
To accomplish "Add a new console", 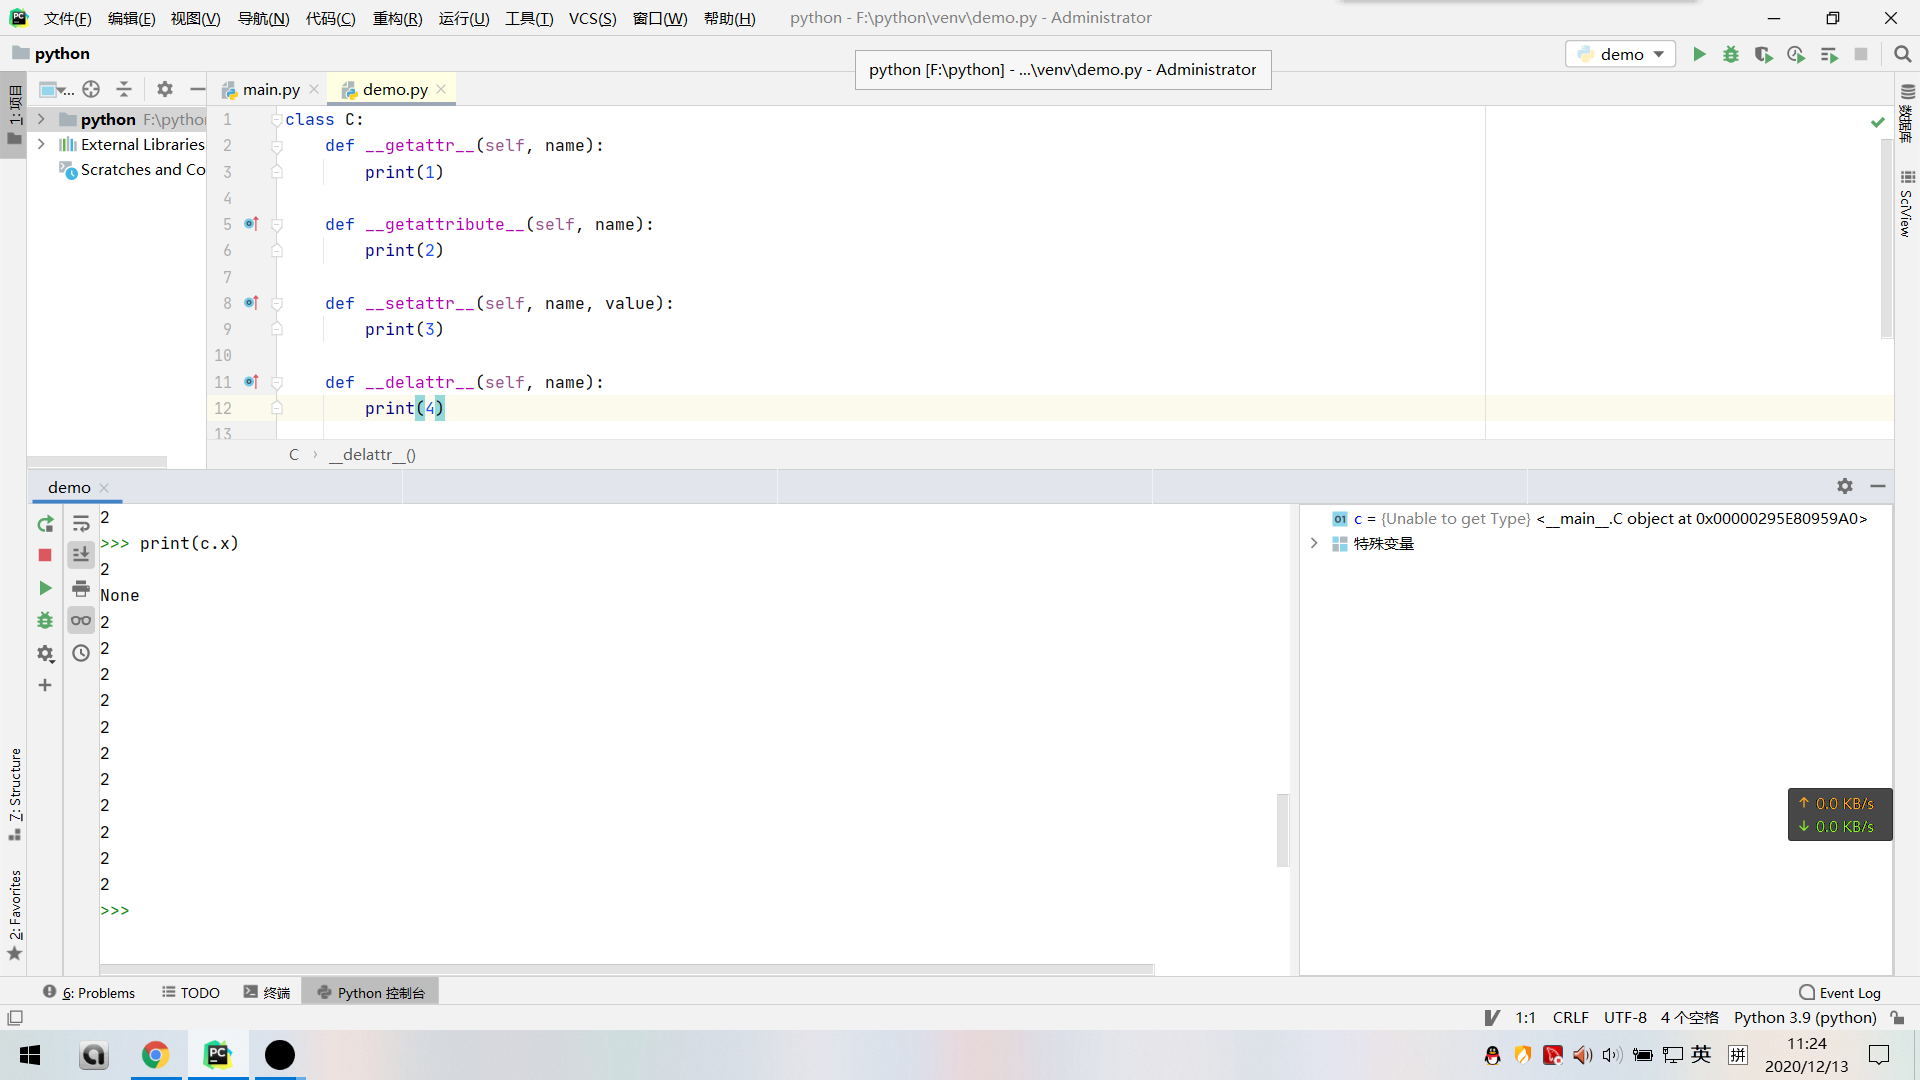I will click(x=45, y=685).
